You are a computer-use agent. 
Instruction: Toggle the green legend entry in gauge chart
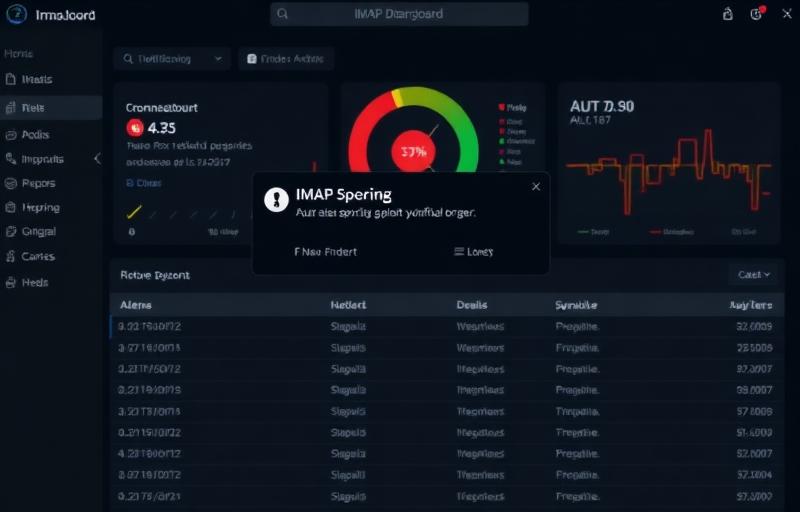pyautogui.click(x=501, y=142)
